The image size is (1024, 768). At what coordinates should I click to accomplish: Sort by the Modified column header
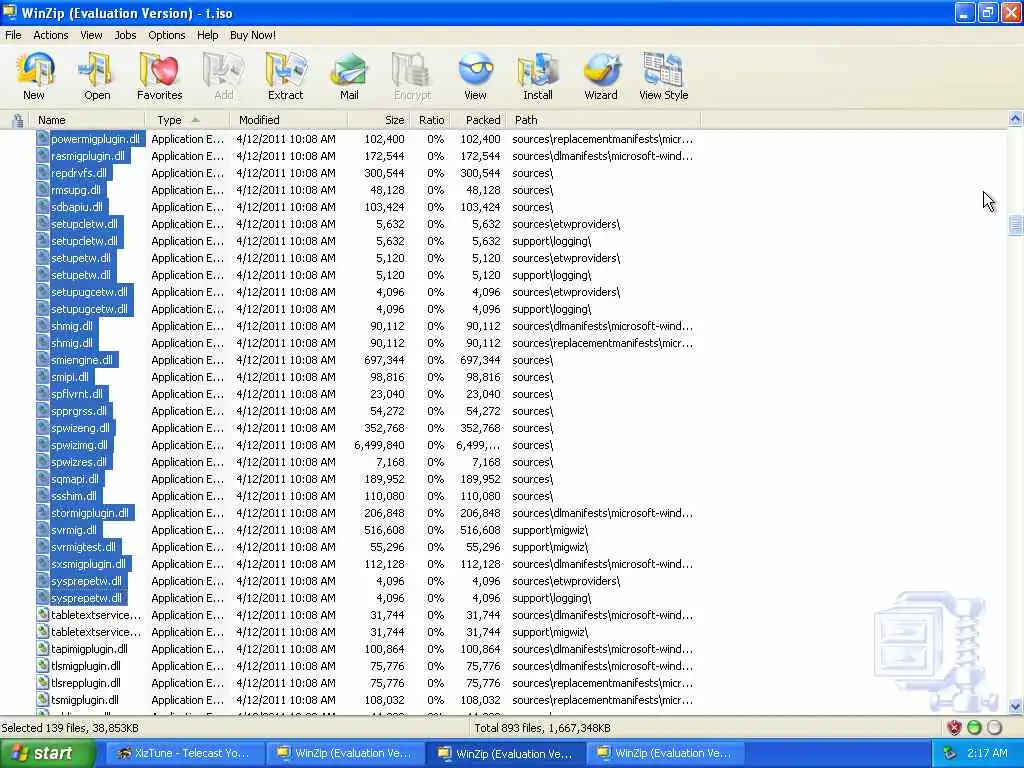click(x=289, y=120)
